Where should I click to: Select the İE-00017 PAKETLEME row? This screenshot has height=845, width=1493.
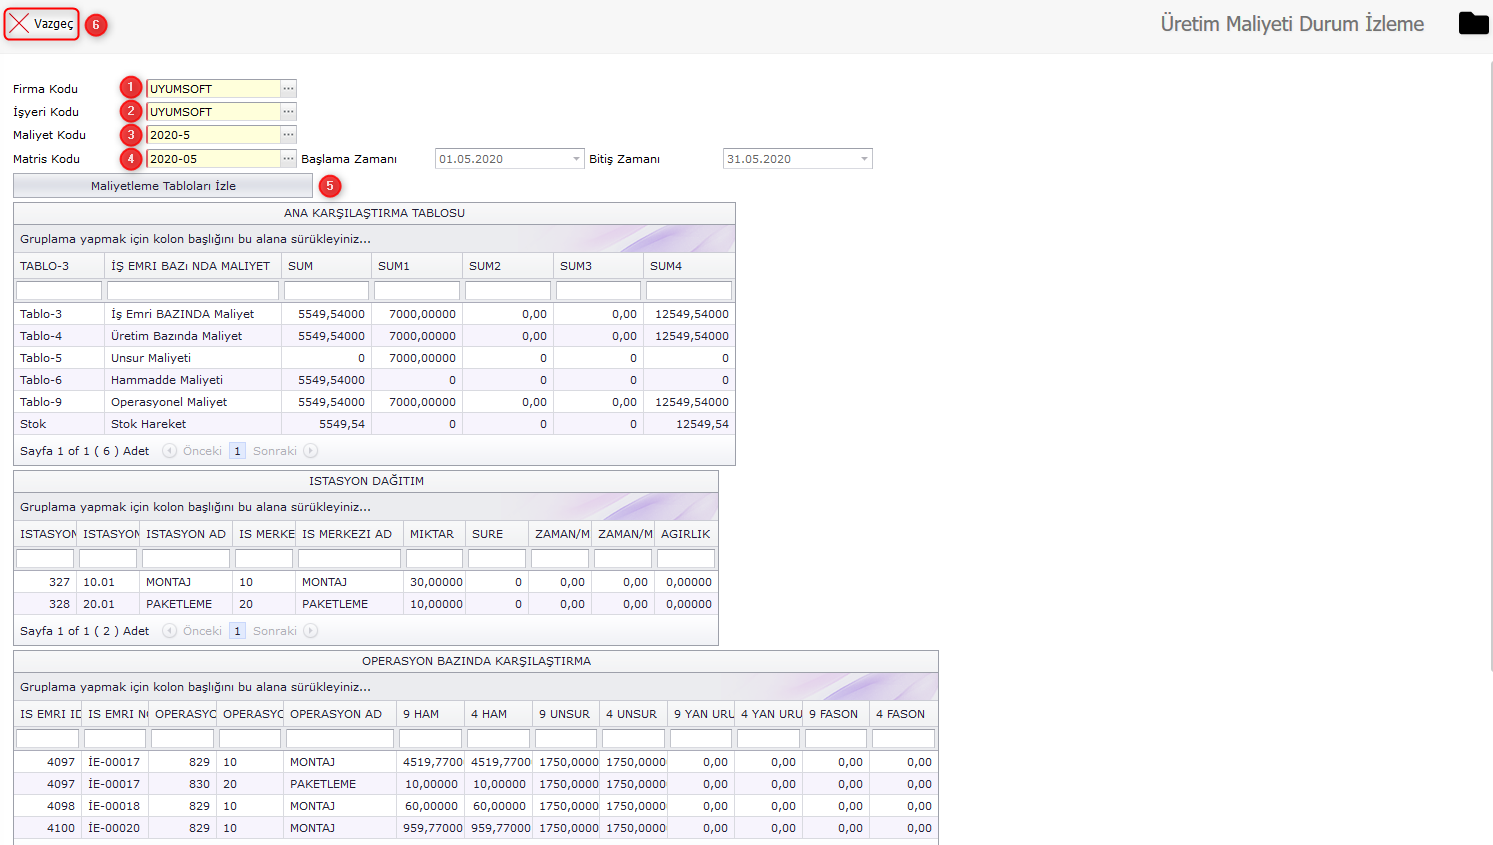coord(476,784)
